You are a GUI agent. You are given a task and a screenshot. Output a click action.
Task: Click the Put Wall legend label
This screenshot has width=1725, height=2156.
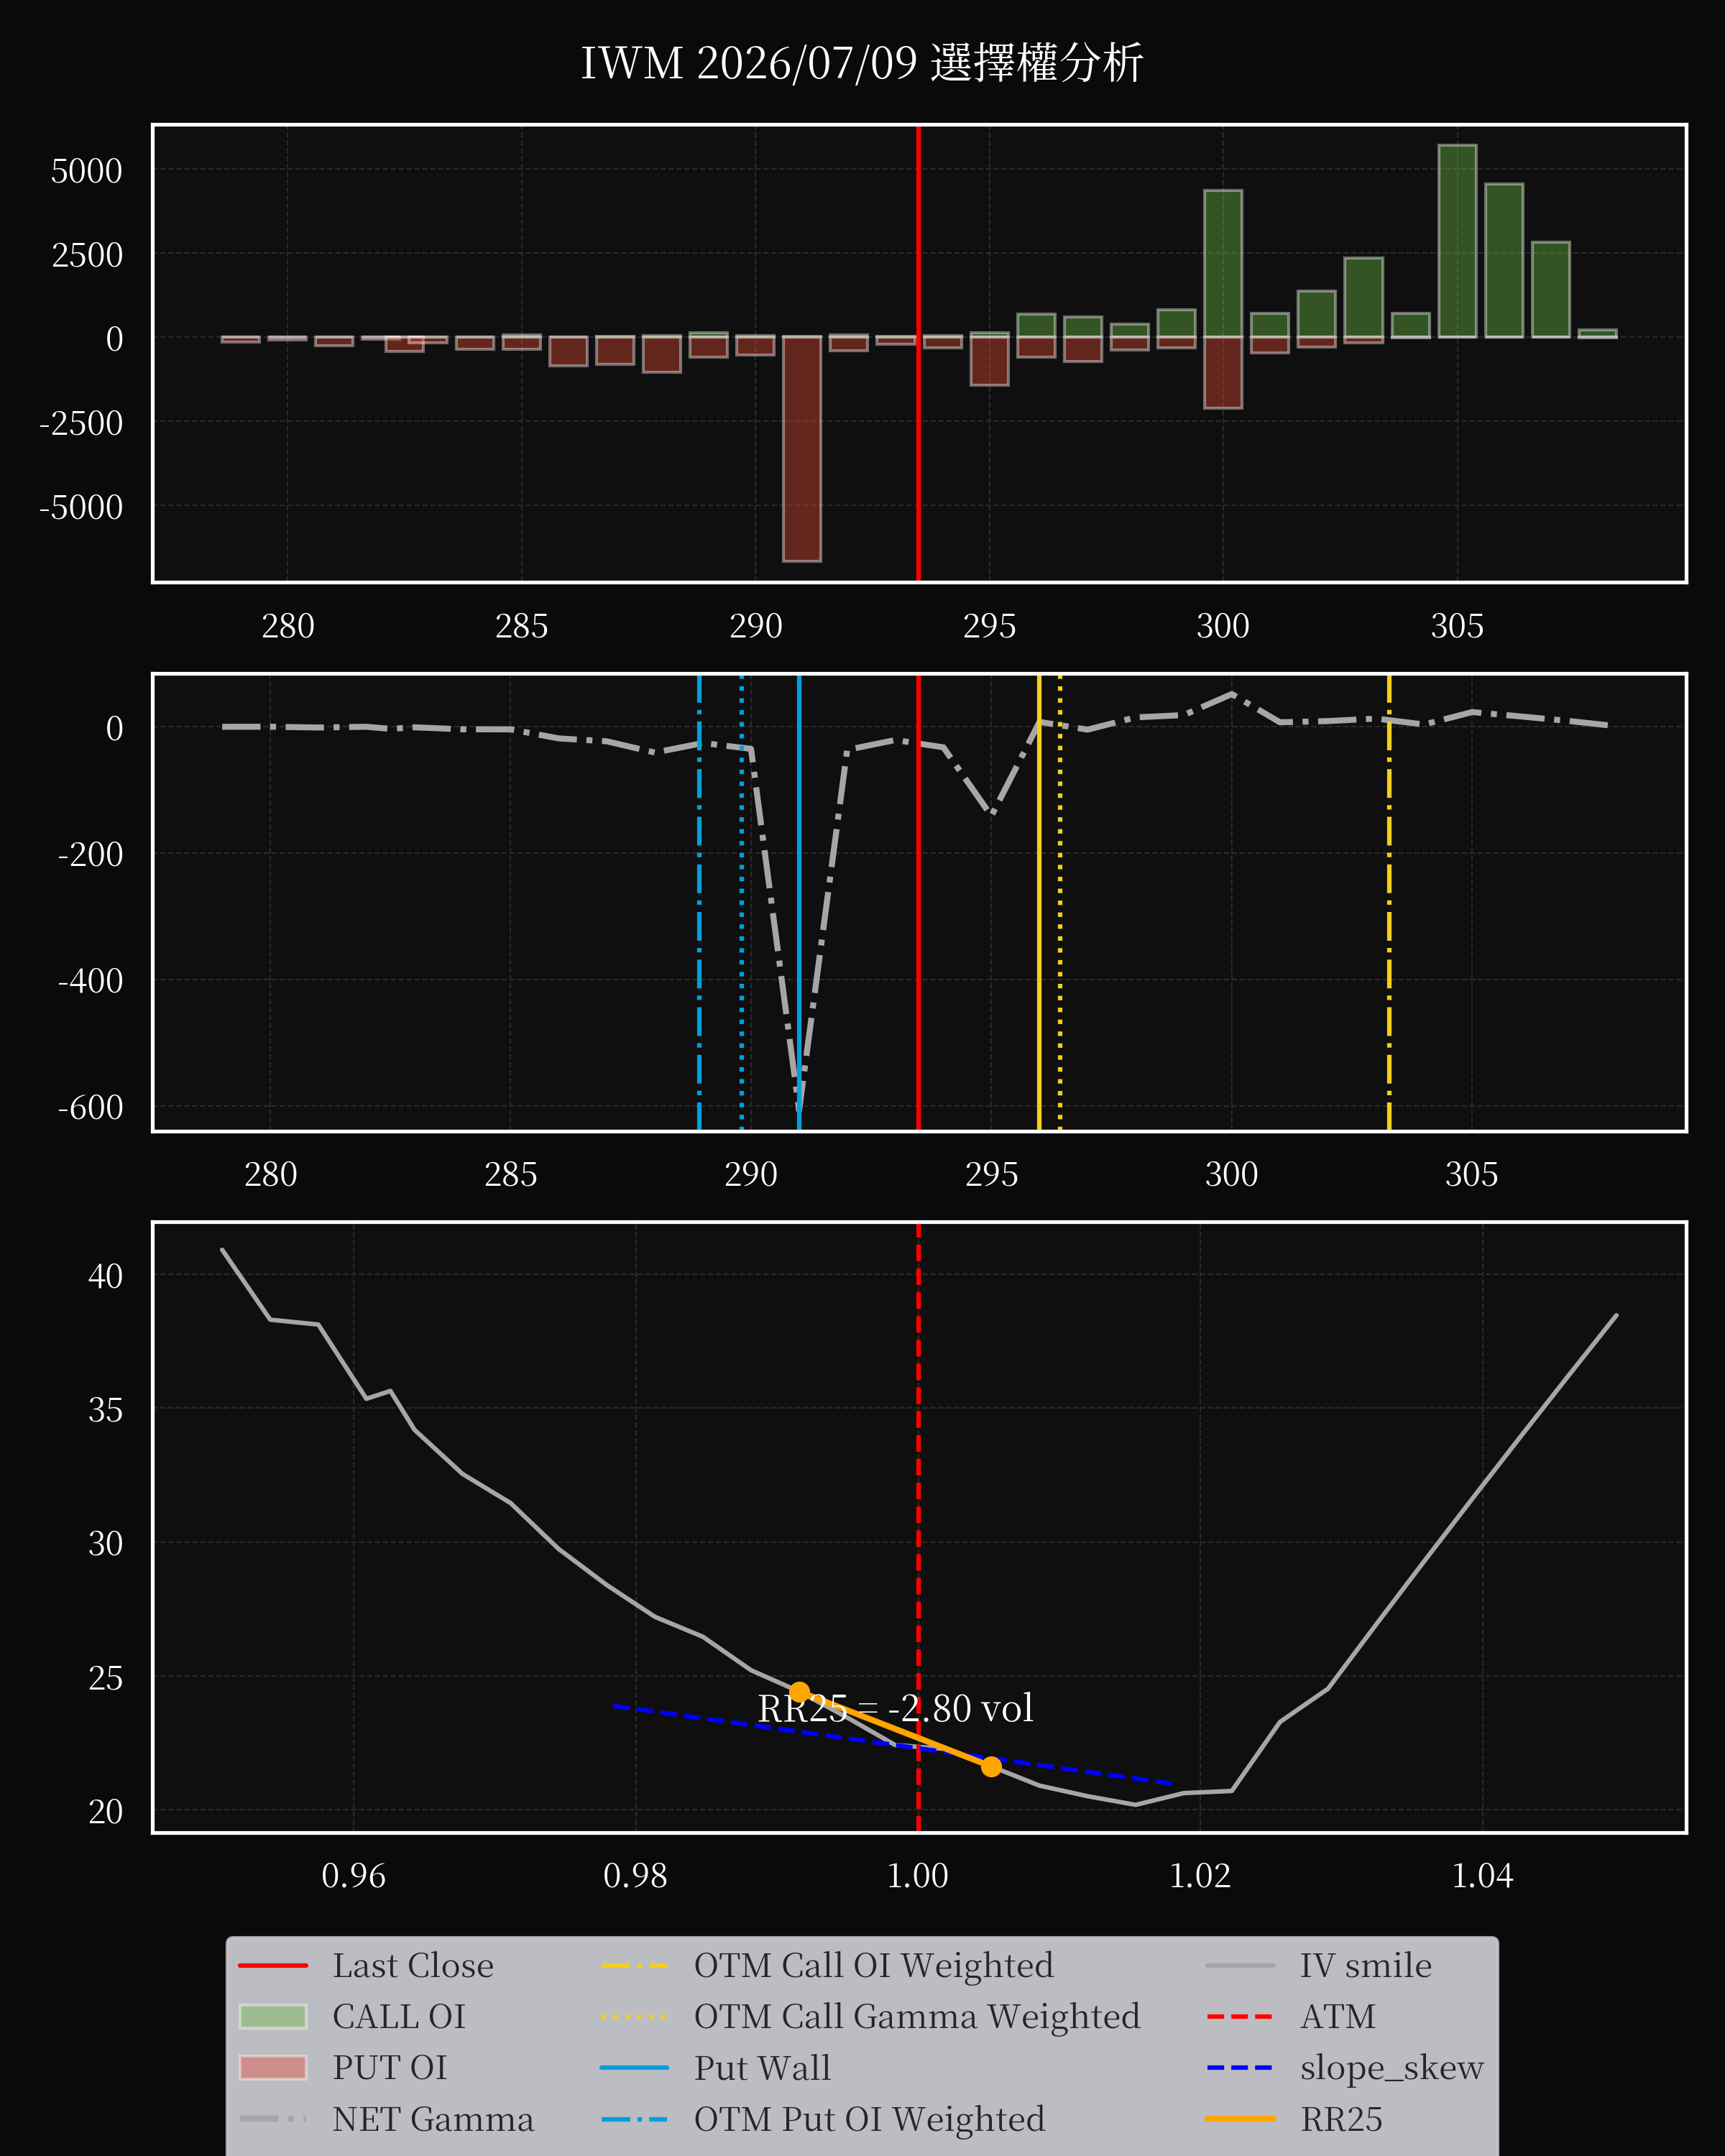tap(763, 2068)
